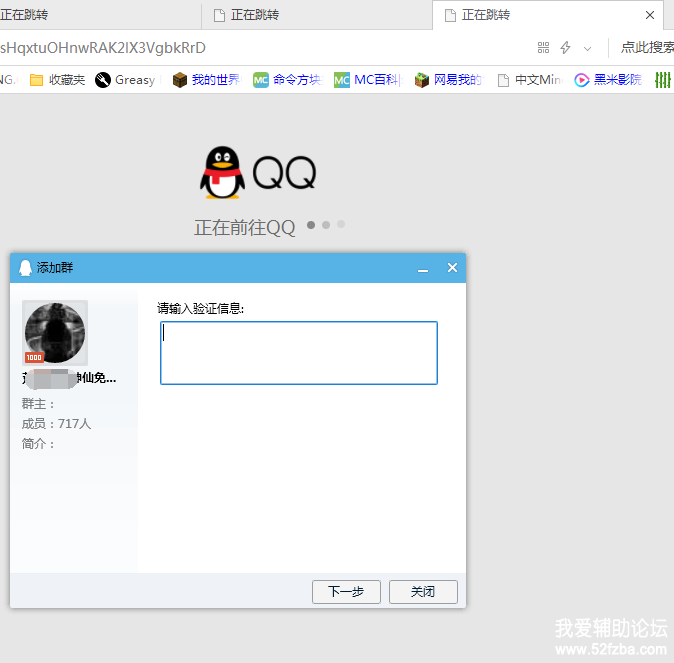Screen dimensions: 674x663
Task: Click the QR code icon in address bar
Action: click(x=544, y=47)
